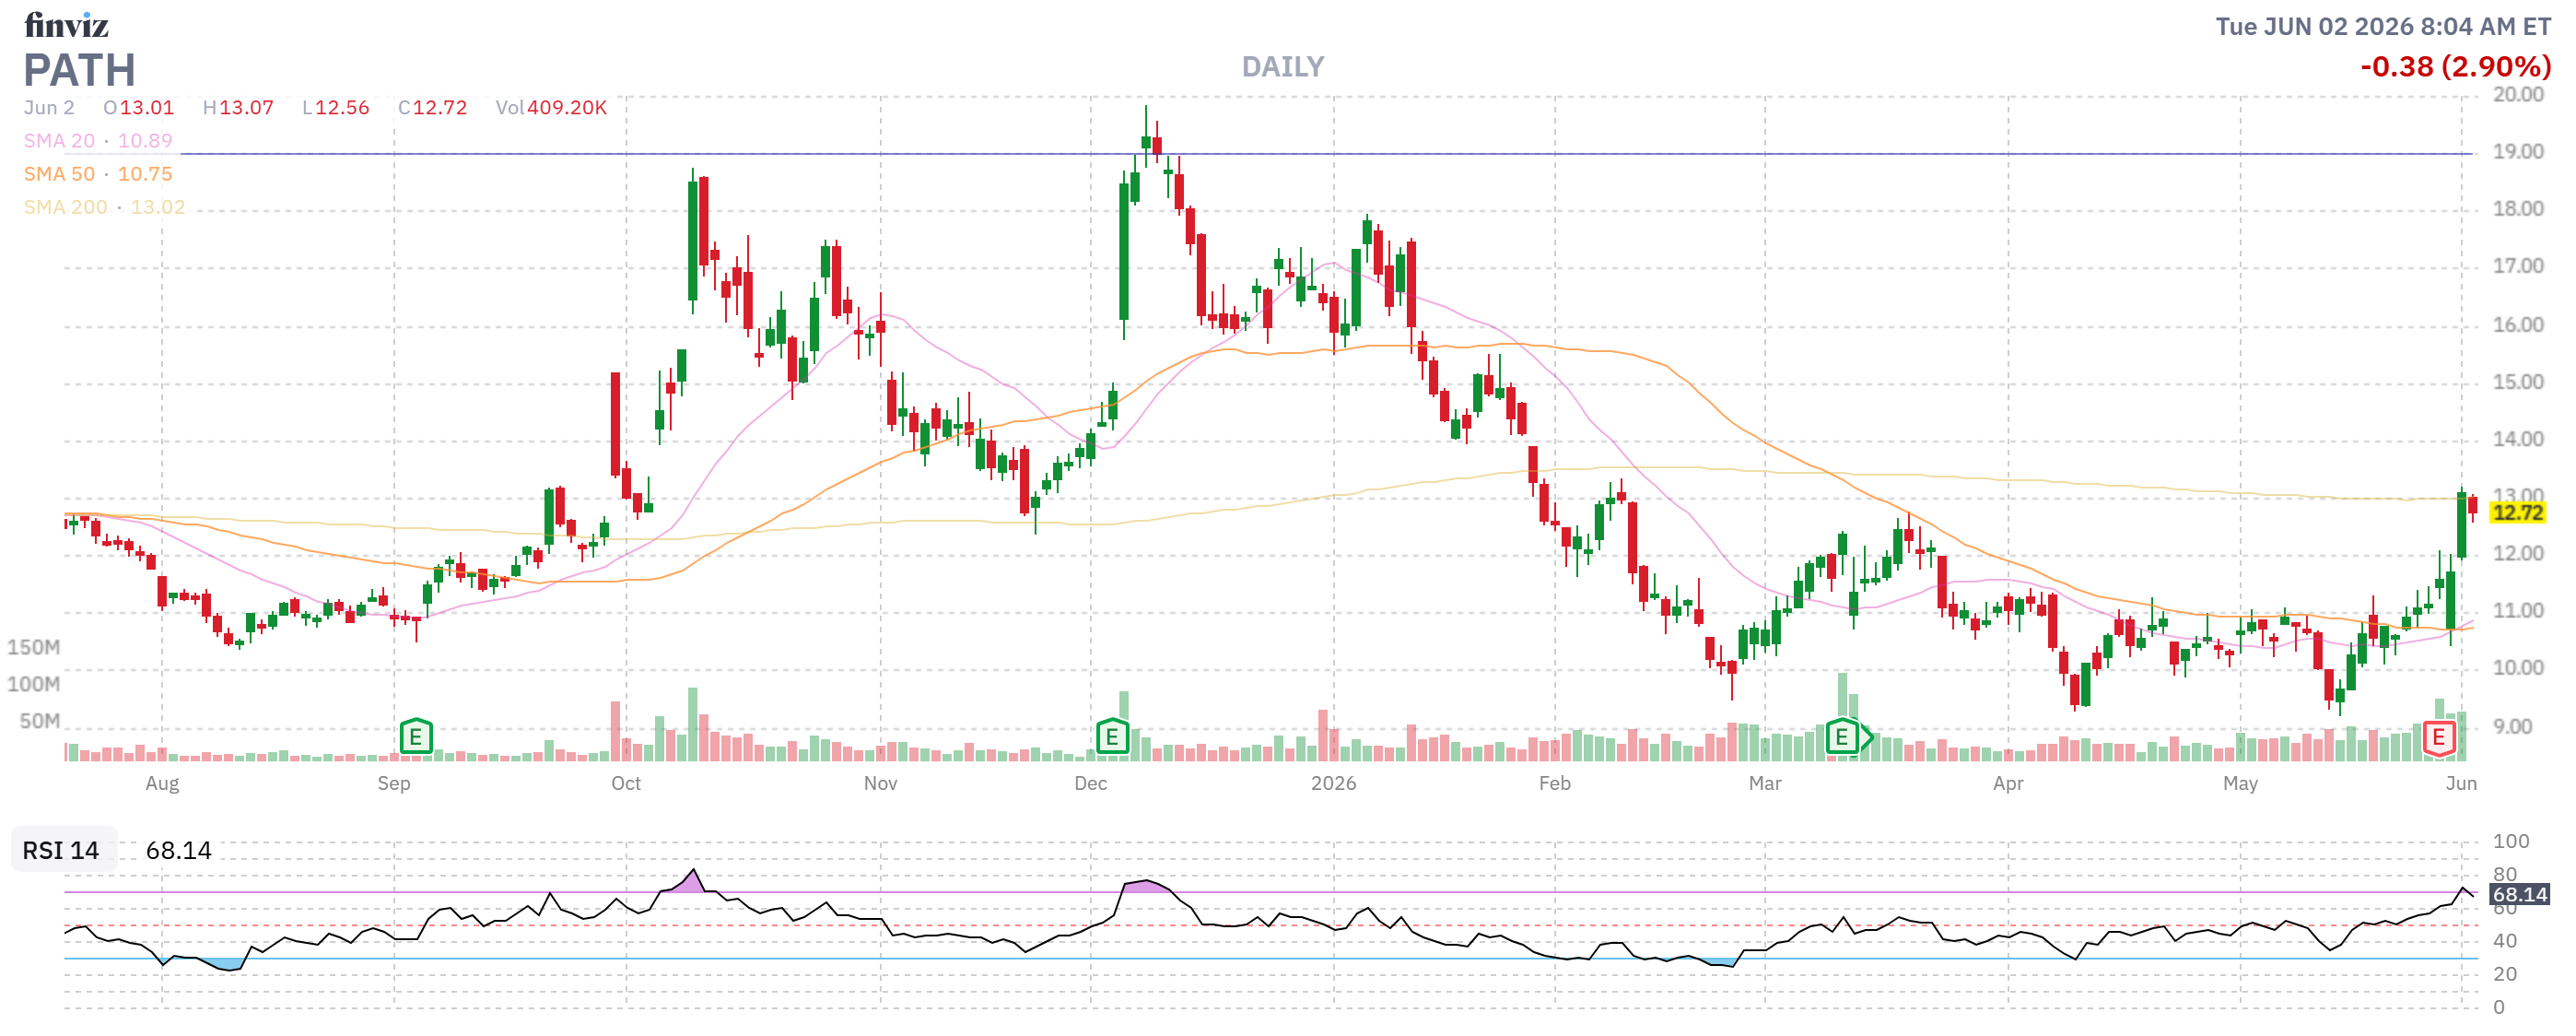Click the 20.00 price axis label
This screenshot has width=2576, height=1036.
tap(2518, 95)
